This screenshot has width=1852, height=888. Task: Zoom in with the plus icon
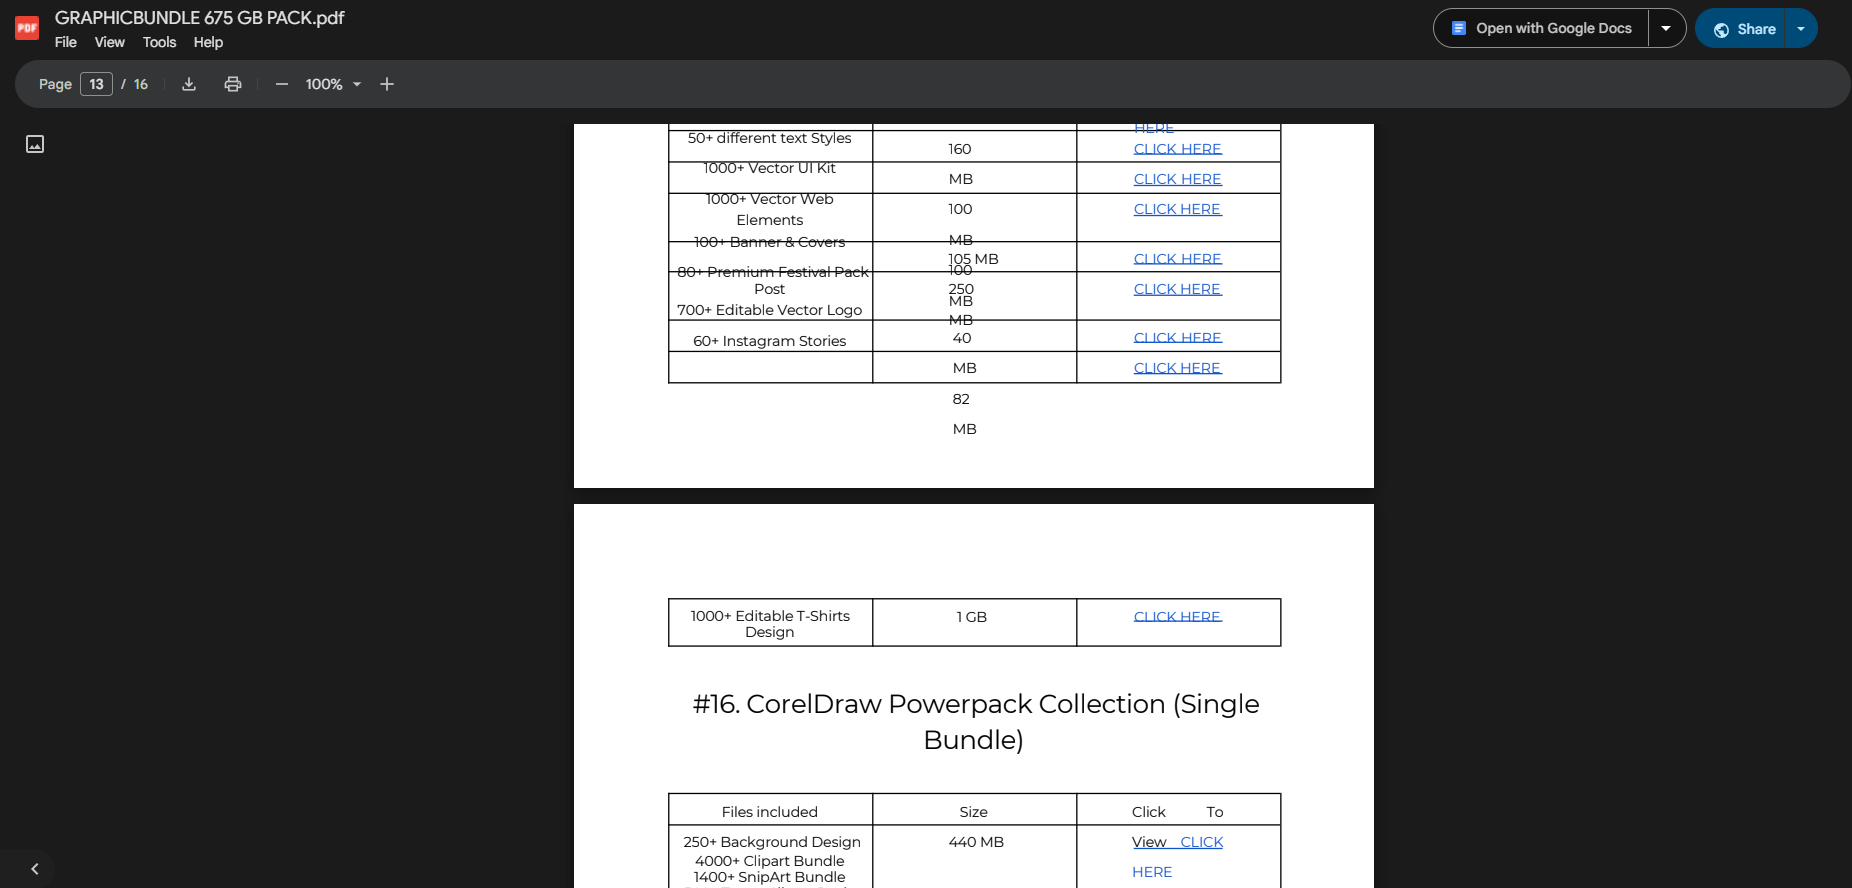click(387, 84)
